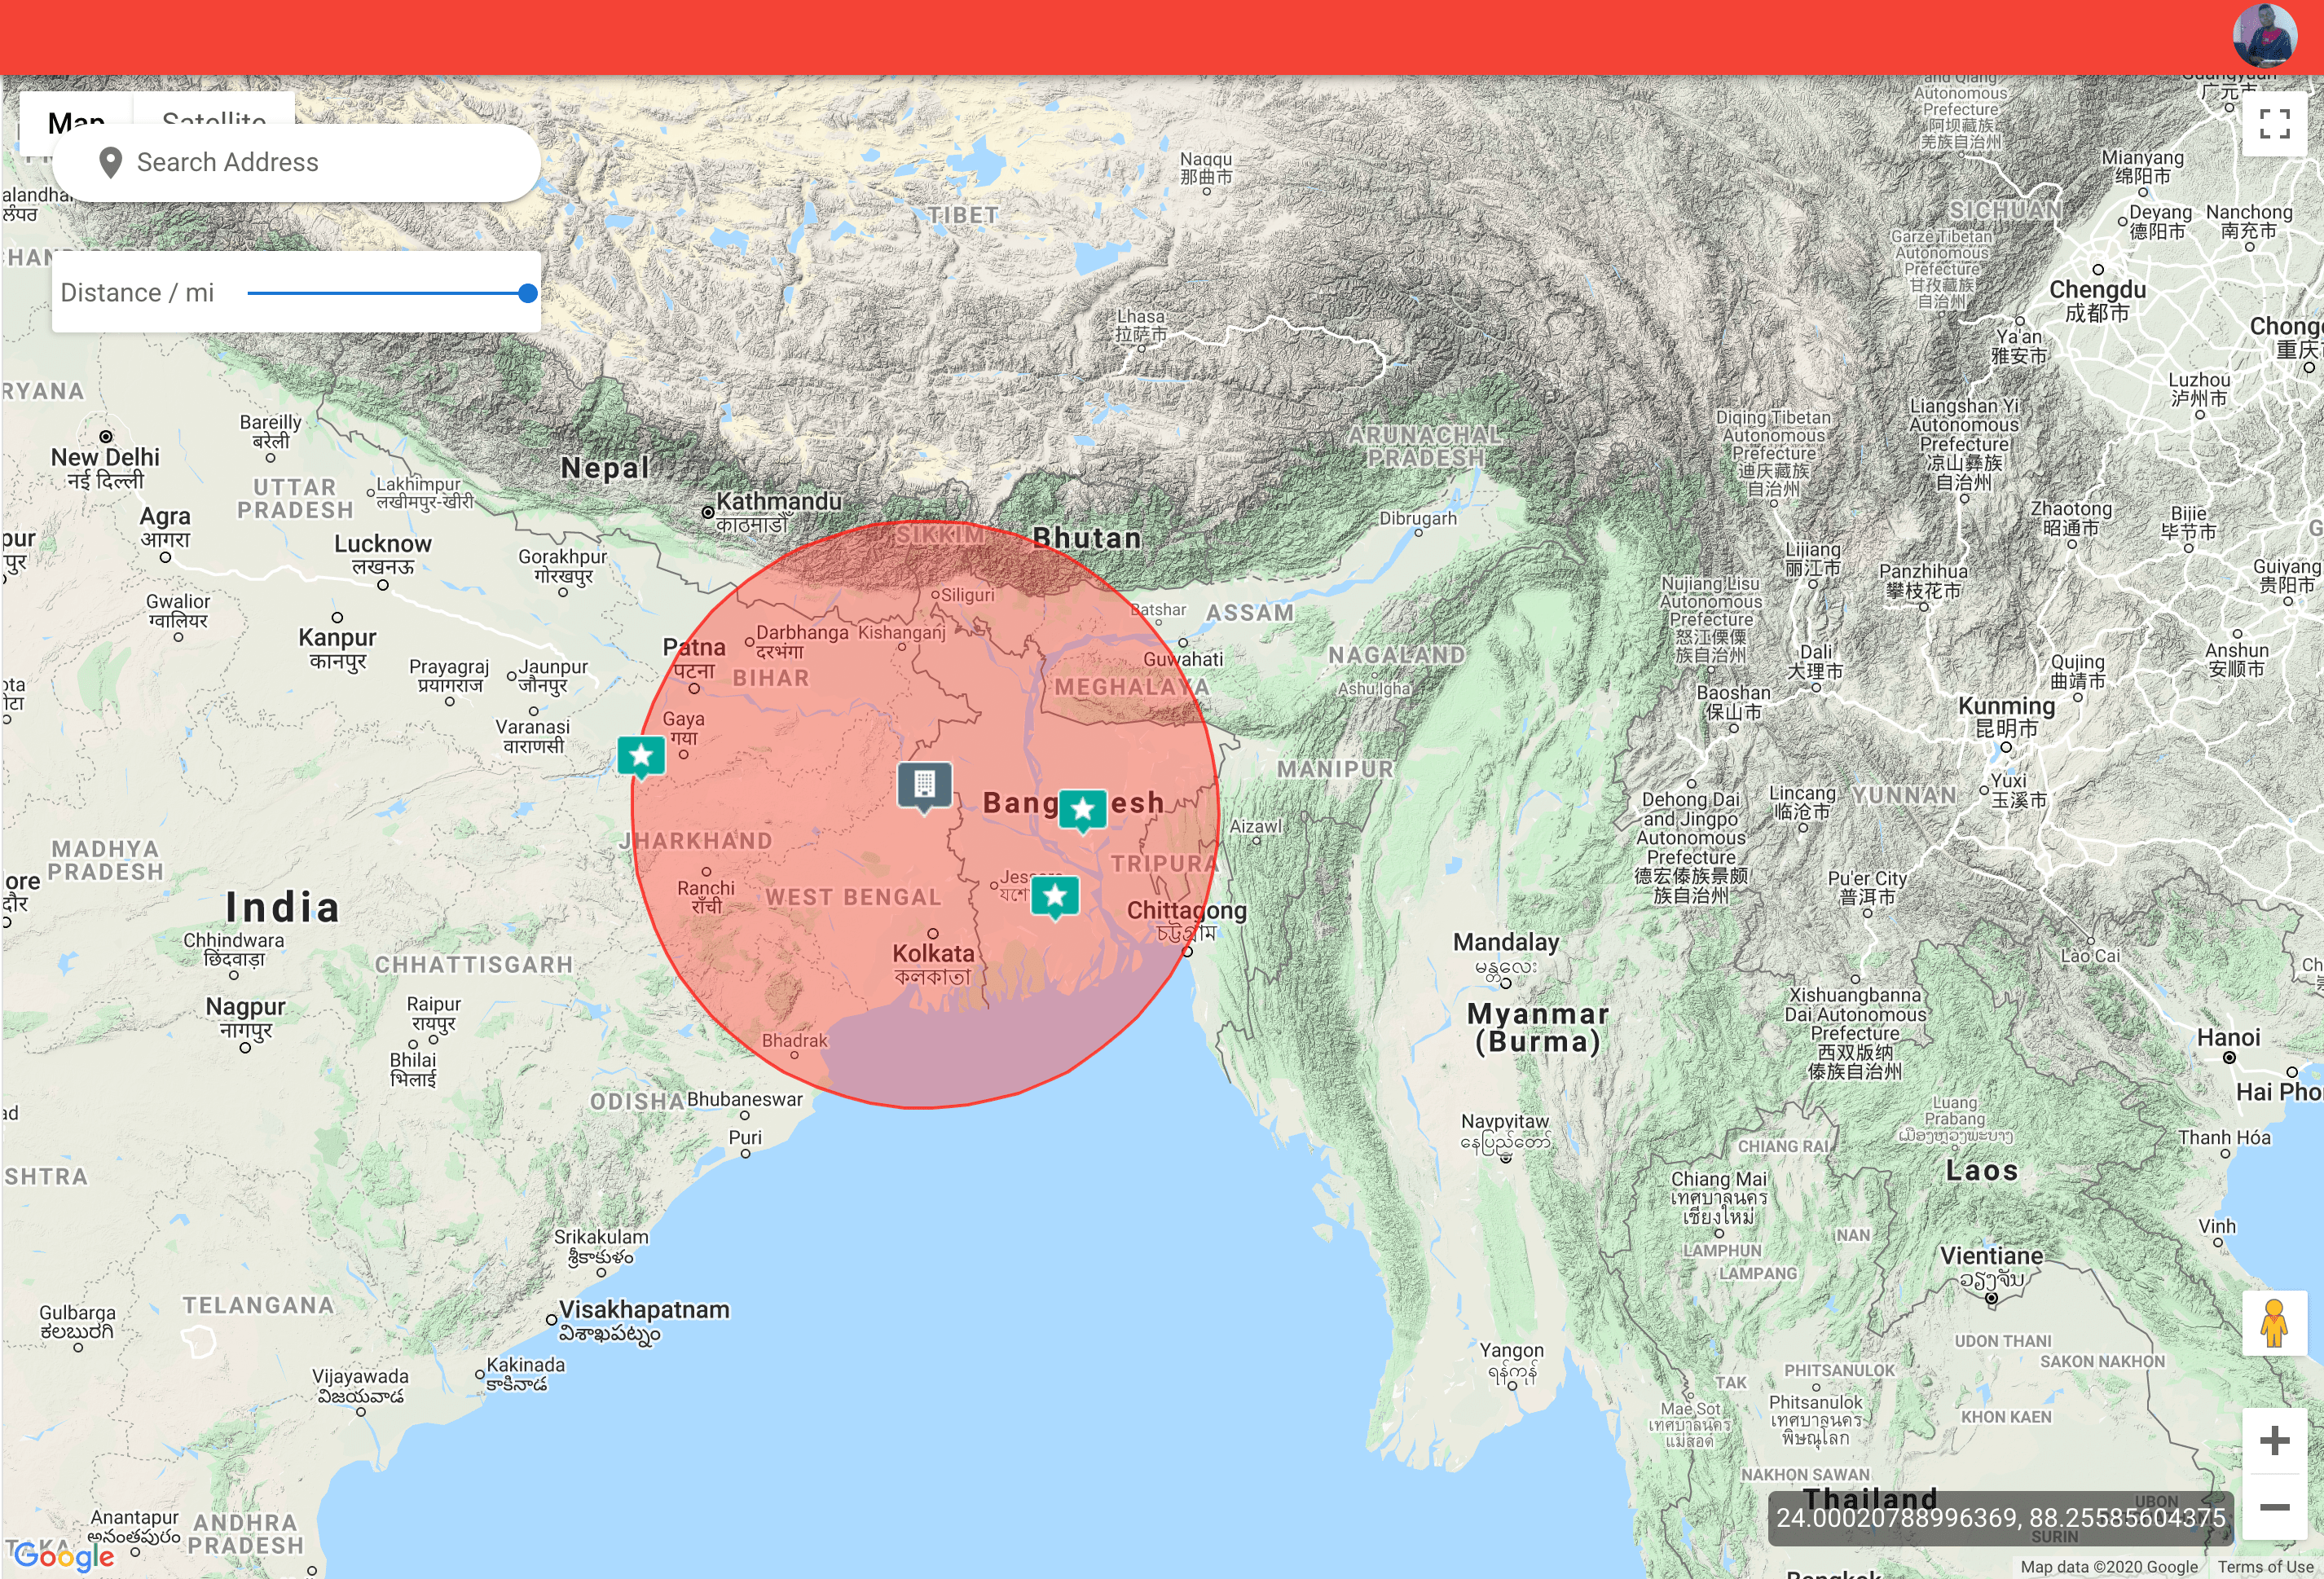Click the Street View pegman icon

[2274, 1323]
